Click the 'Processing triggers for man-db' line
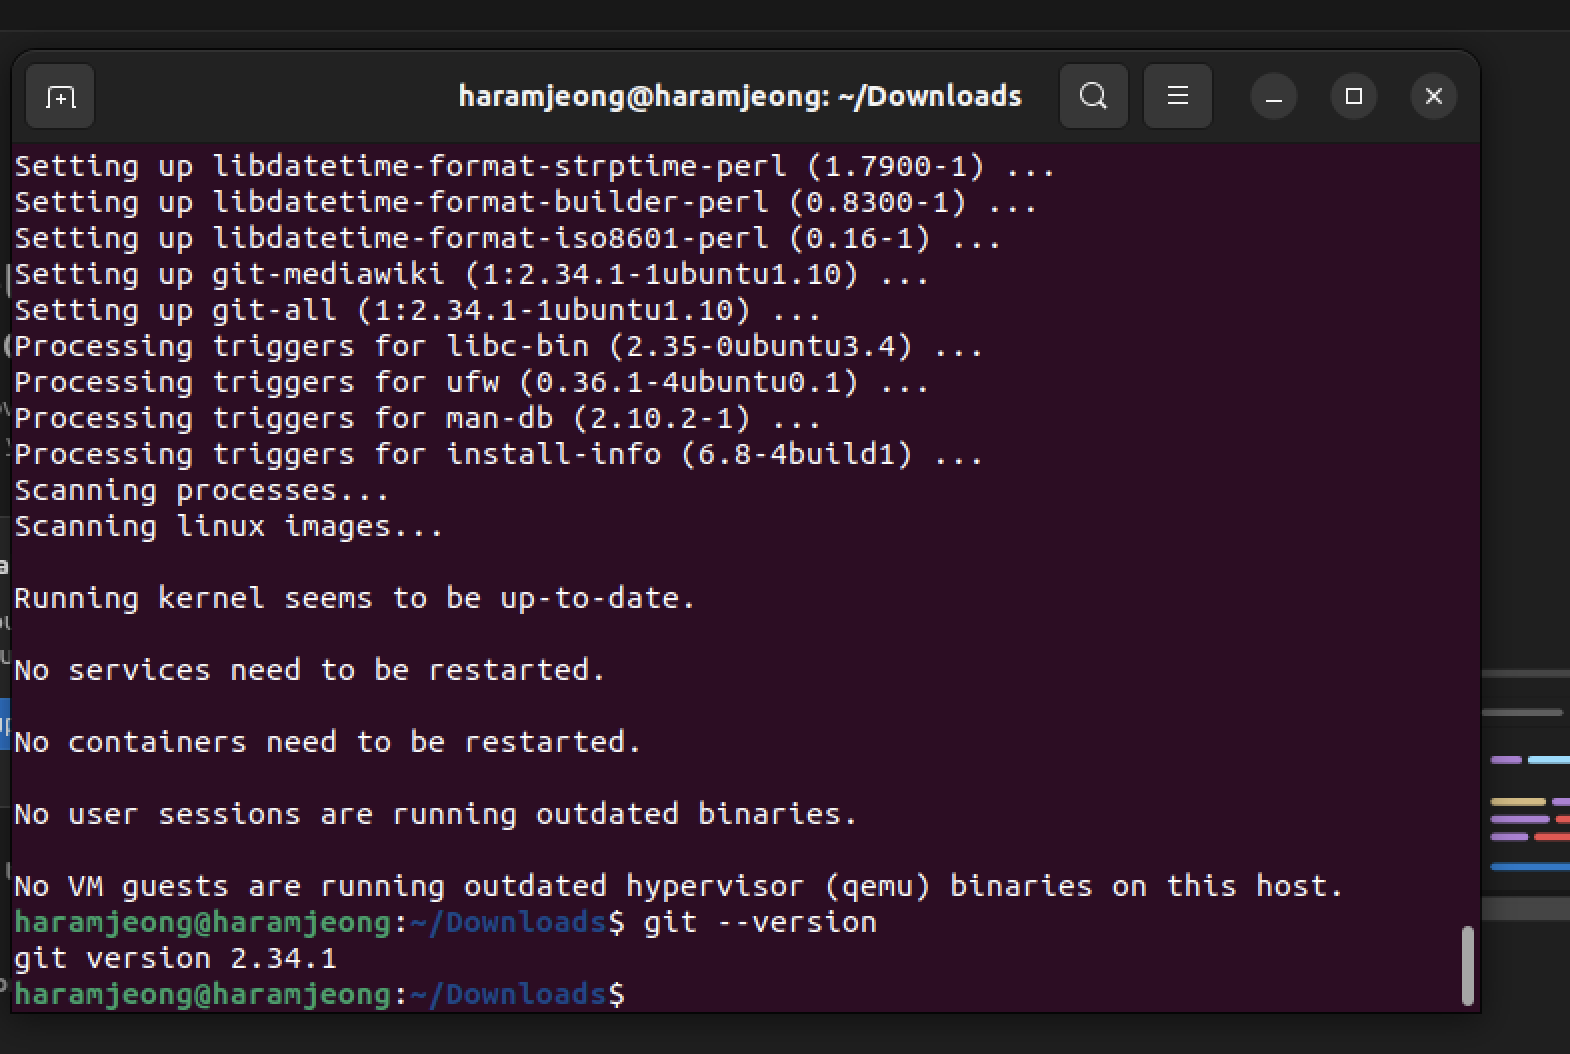 [x=417, y=418]
